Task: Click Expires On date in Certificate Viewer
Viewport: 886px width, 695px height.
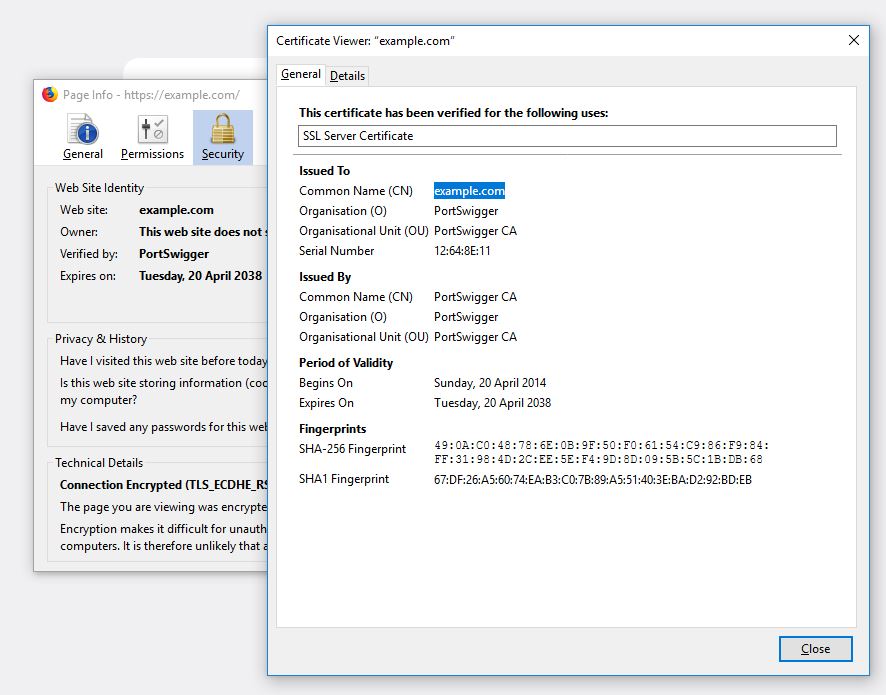Action: (x=492, y=403)
